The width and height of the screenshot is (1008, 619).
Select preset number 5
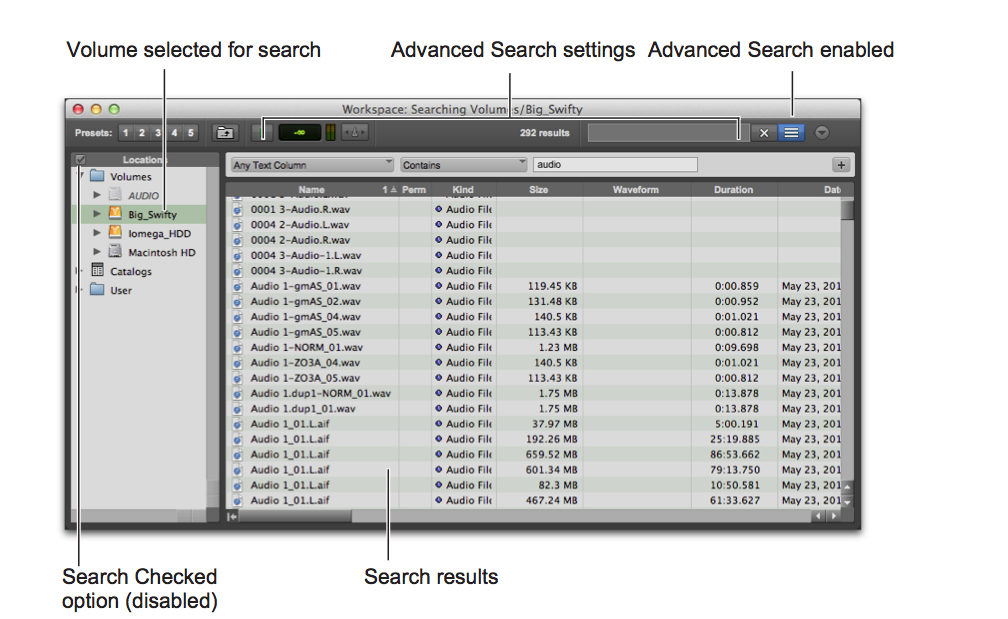[191, 132]
